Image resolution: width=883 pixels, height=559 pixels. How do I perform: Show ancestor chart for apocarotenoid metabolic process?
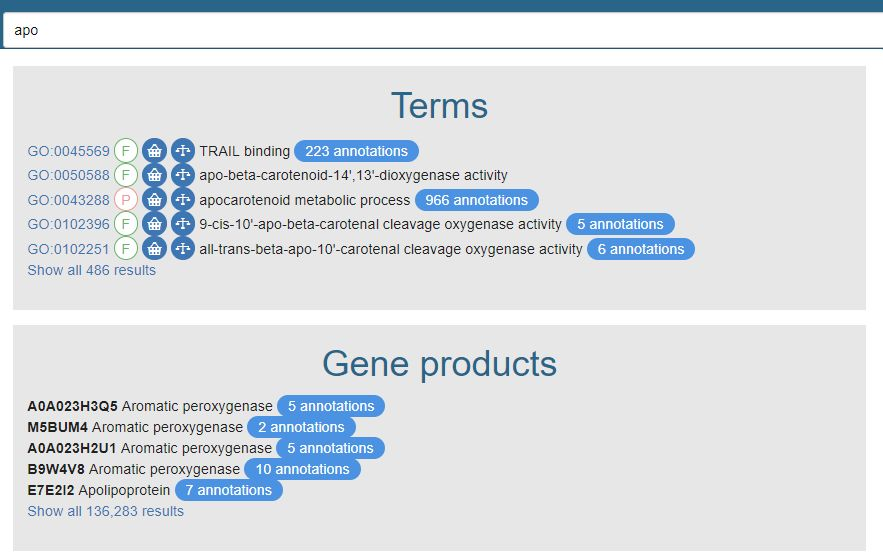point(182,200)
